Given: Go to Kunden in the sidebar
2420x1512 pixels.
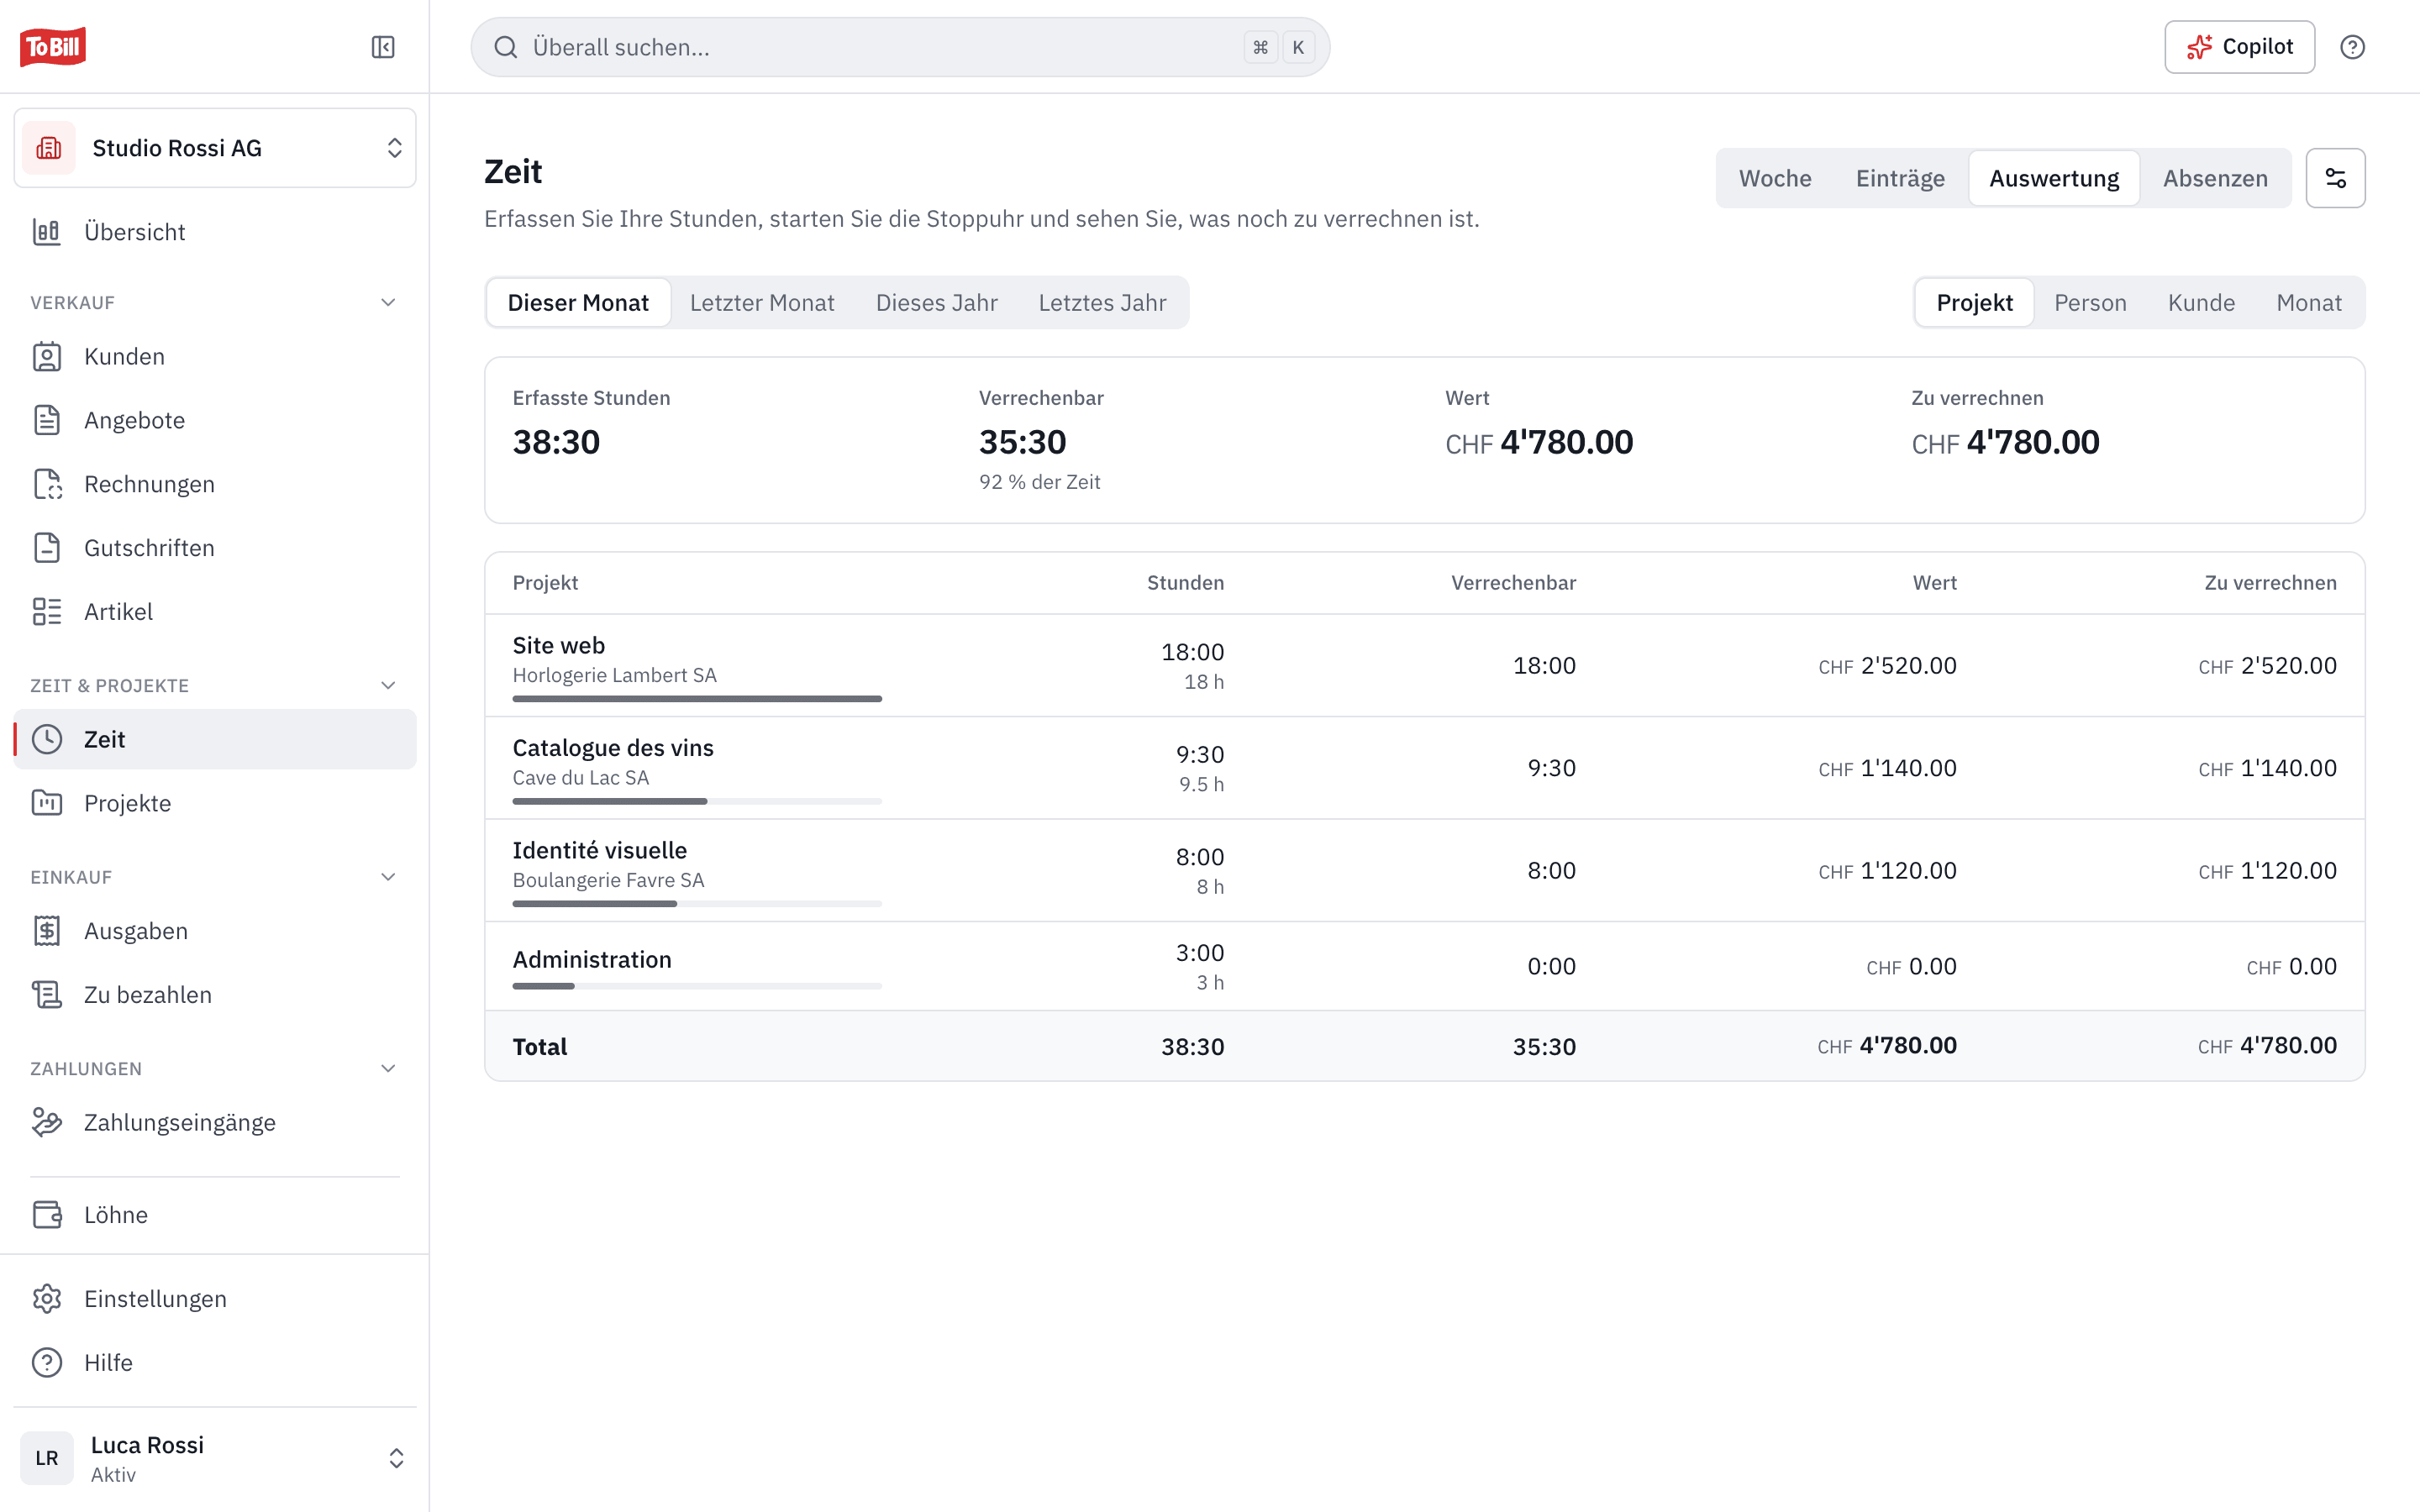Looking at the screenshot, I should tap(215, 357).
